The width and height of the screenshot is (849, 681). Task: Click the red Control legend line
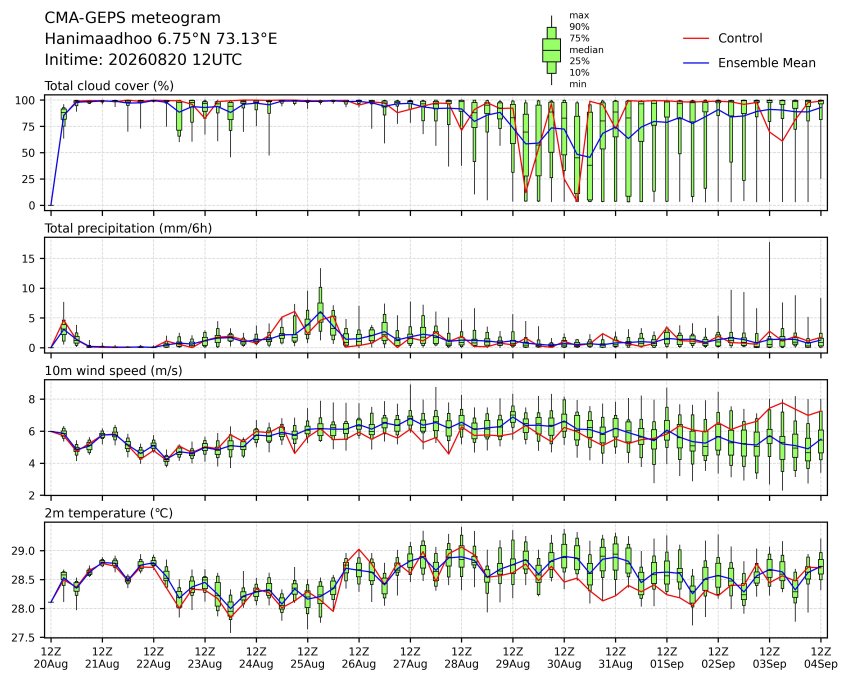coord(696,38)
